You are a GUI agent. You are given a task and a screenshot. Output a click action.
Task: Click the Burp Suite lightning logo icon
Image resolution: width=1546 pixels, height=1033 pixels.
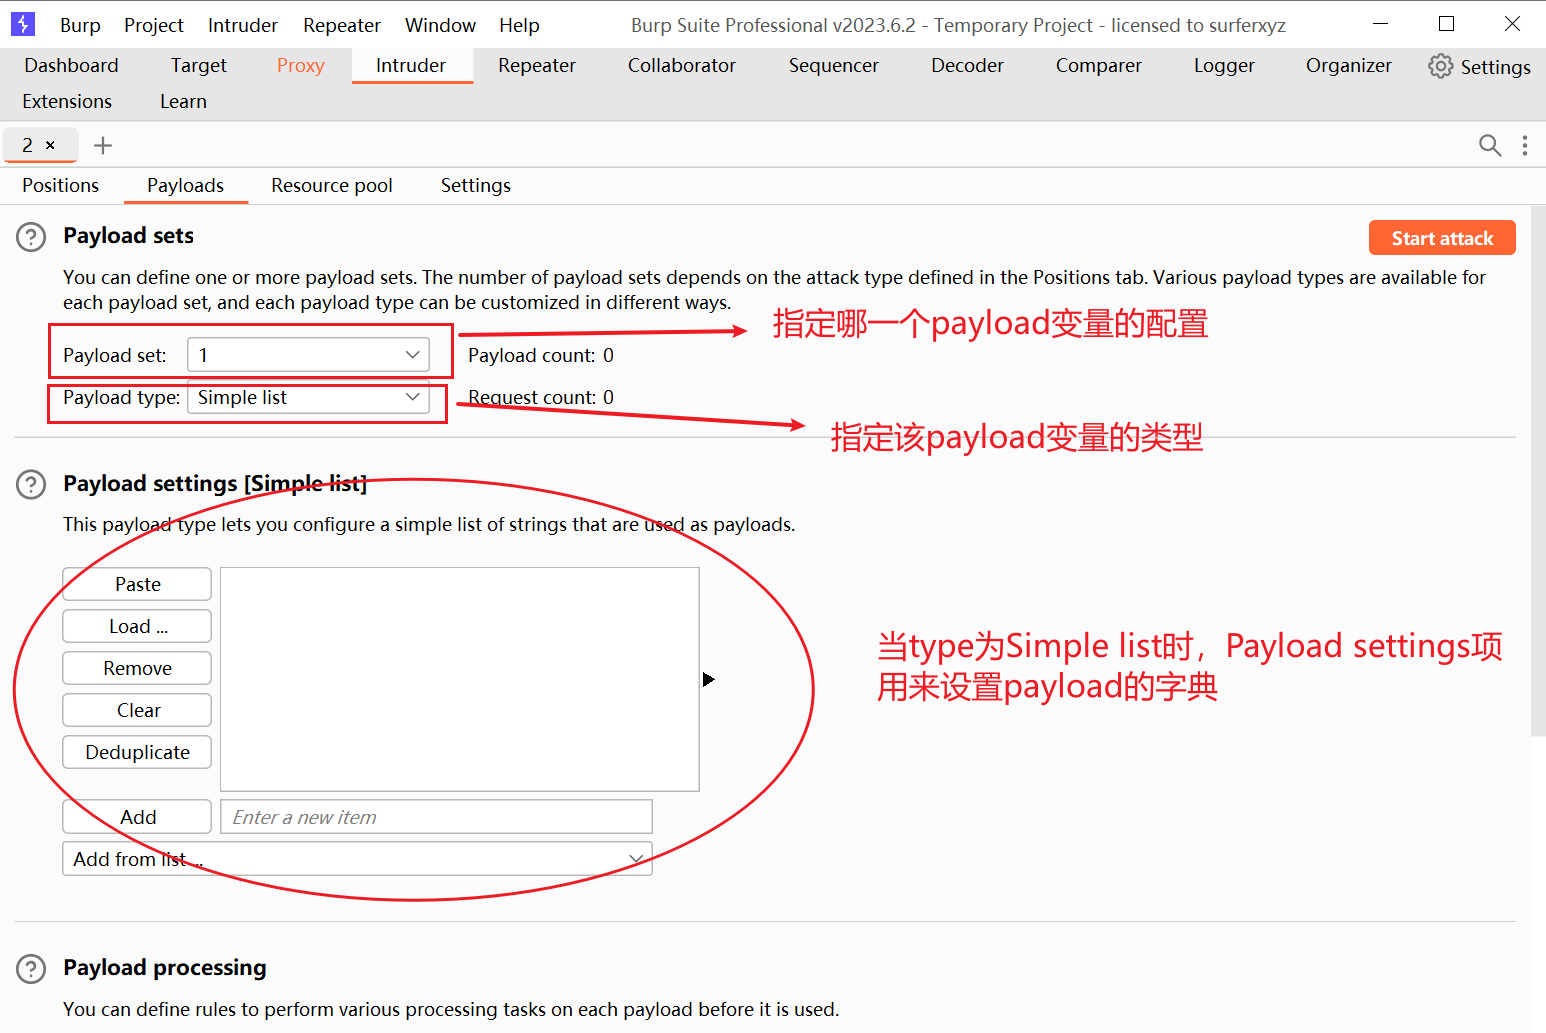[x=23, y=24]
